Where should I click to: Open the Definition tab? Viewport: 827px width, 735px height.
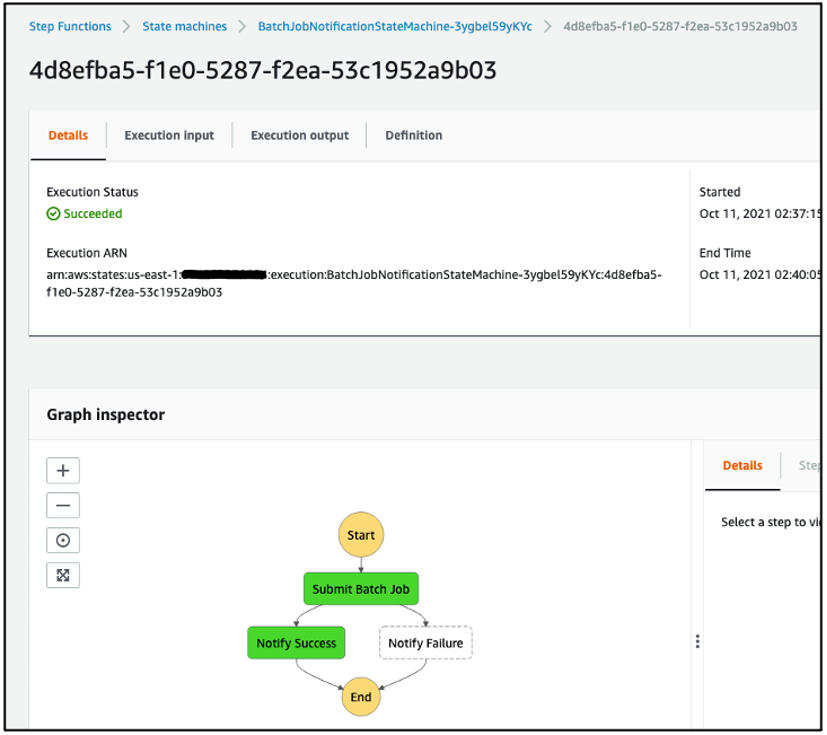414,136
